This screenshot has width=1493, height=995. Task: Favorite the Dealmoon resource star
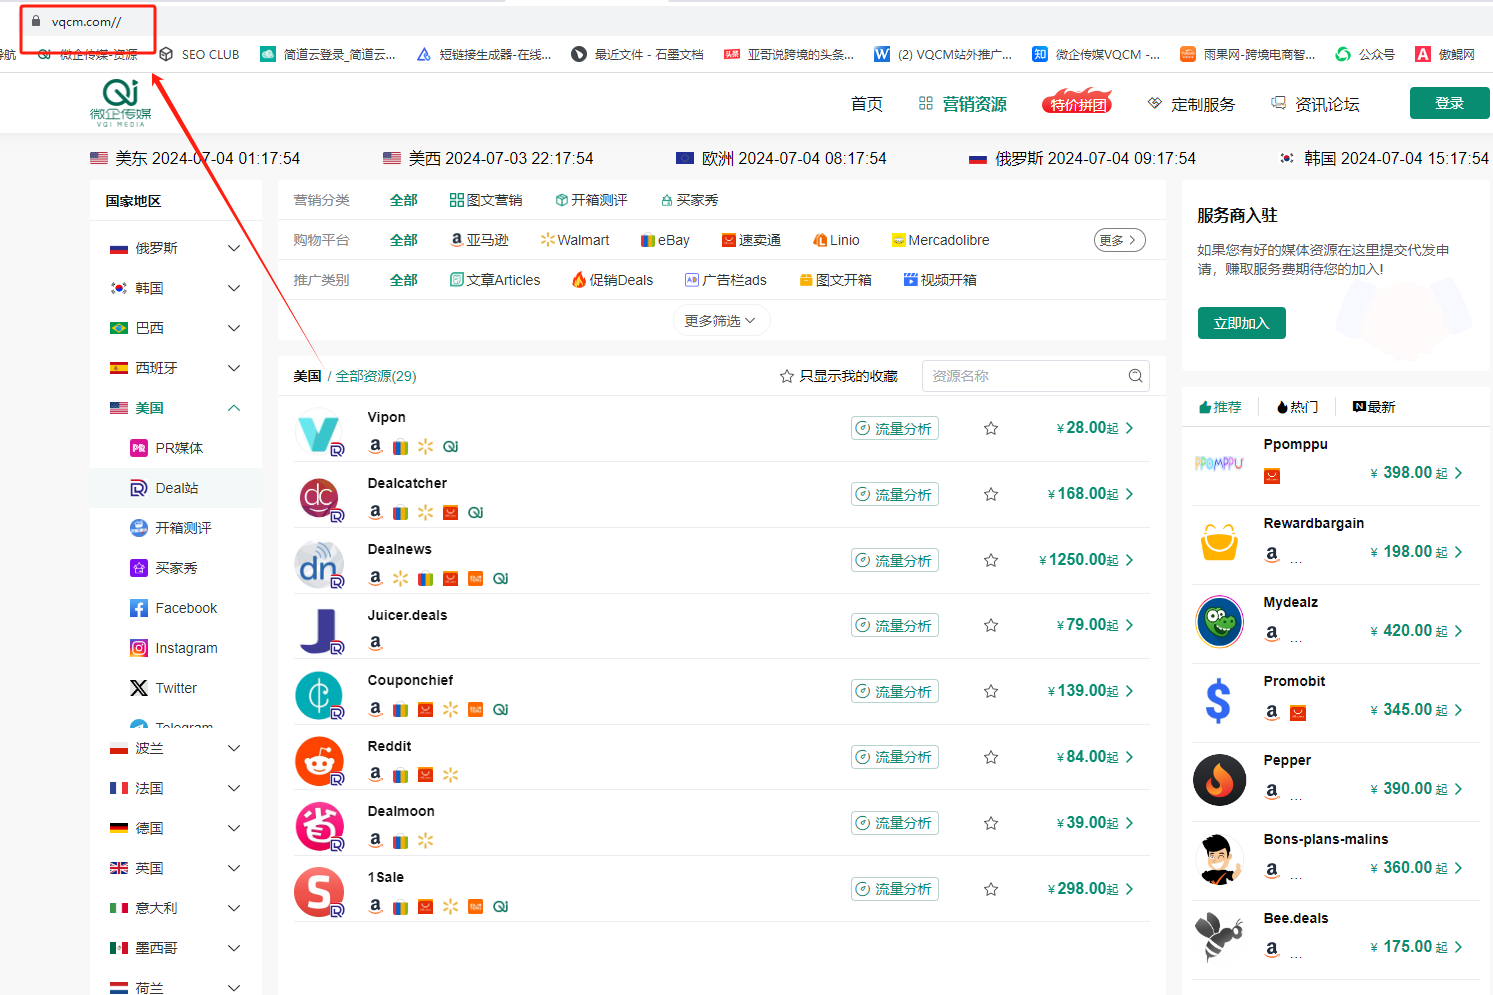pos(991,823)
